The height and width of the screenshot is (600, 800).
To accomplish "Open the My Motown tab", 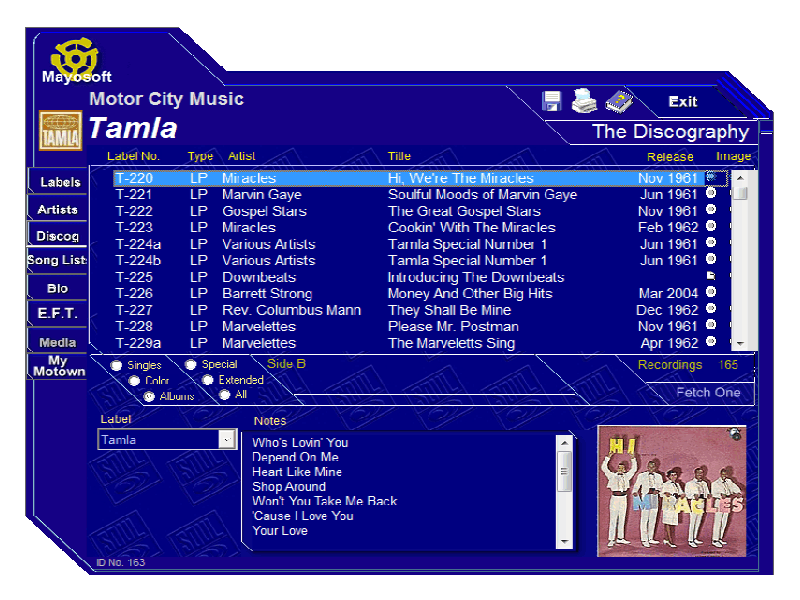I will click(x=58, y=366).
